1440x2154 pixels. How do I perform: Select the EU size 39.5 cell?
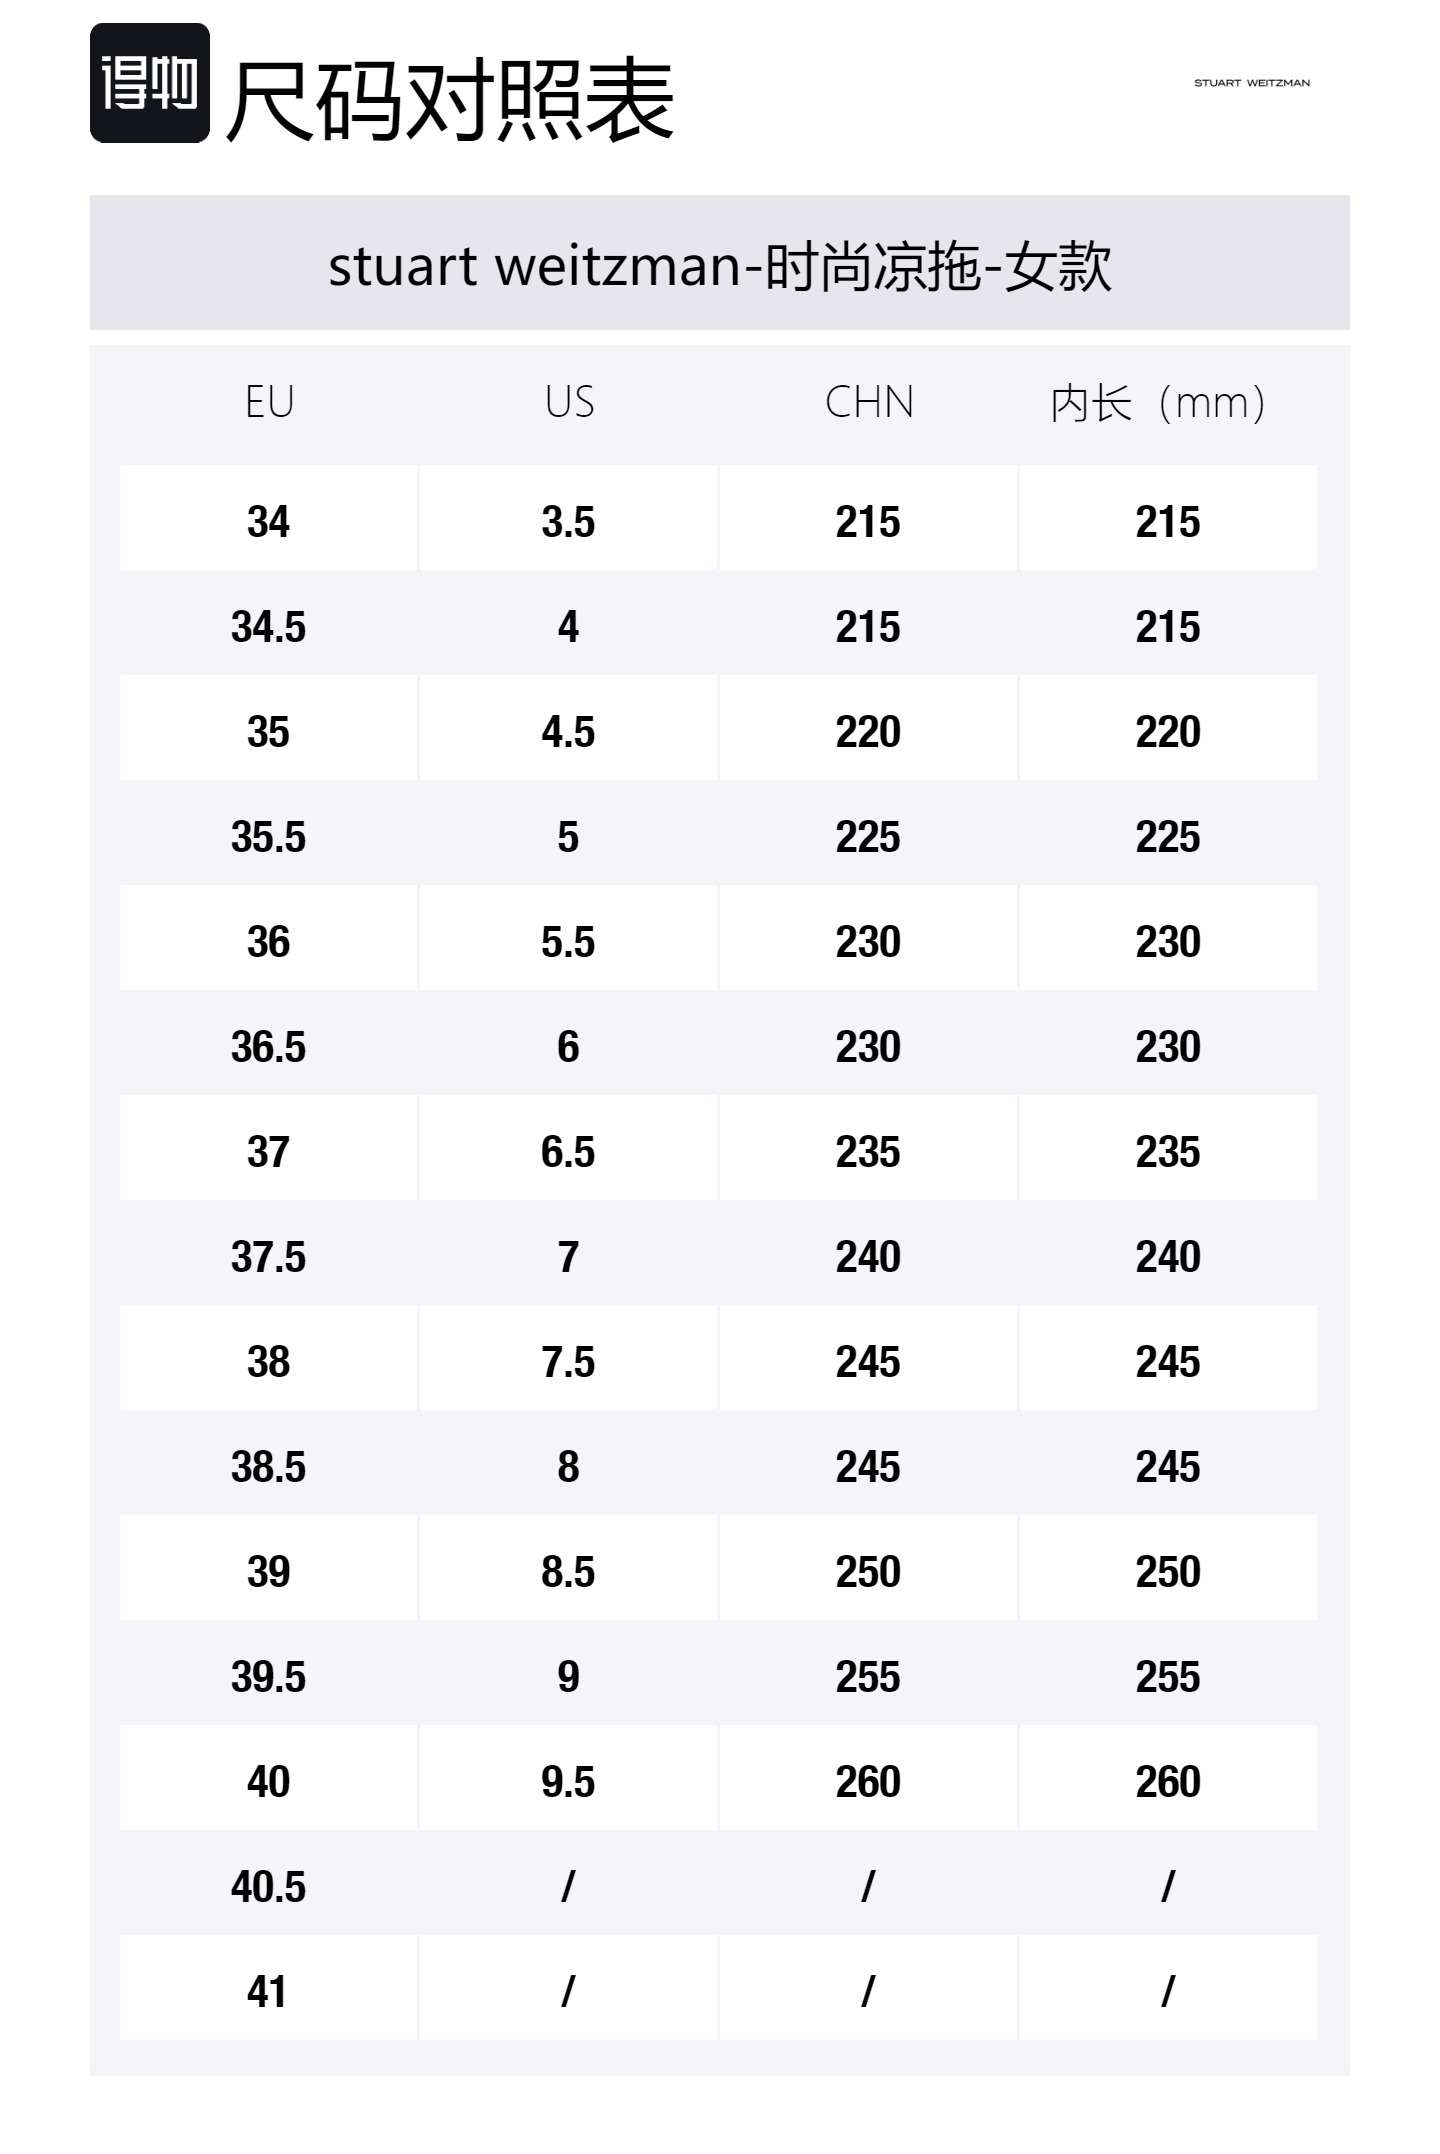coord(268,1677)
